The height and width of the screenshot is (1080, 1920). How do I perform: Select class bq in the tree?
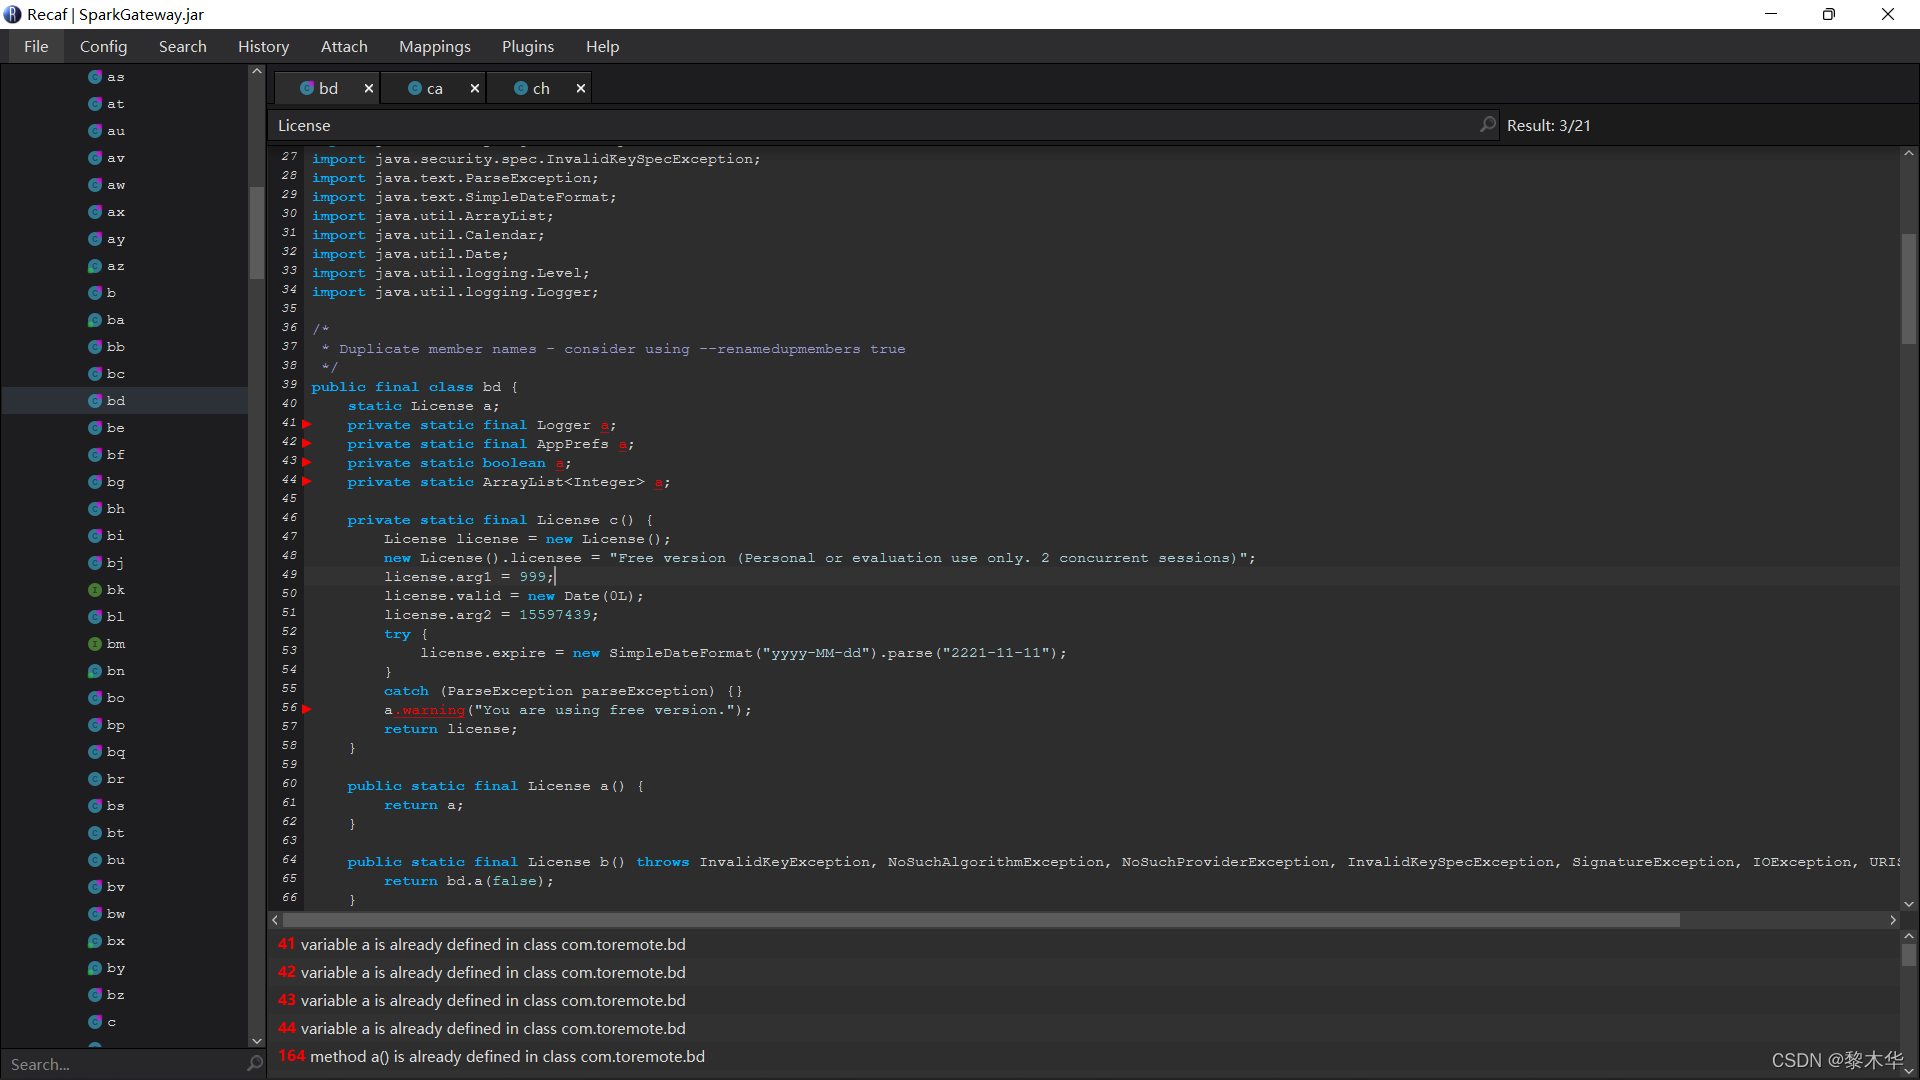tap(116, 752)
